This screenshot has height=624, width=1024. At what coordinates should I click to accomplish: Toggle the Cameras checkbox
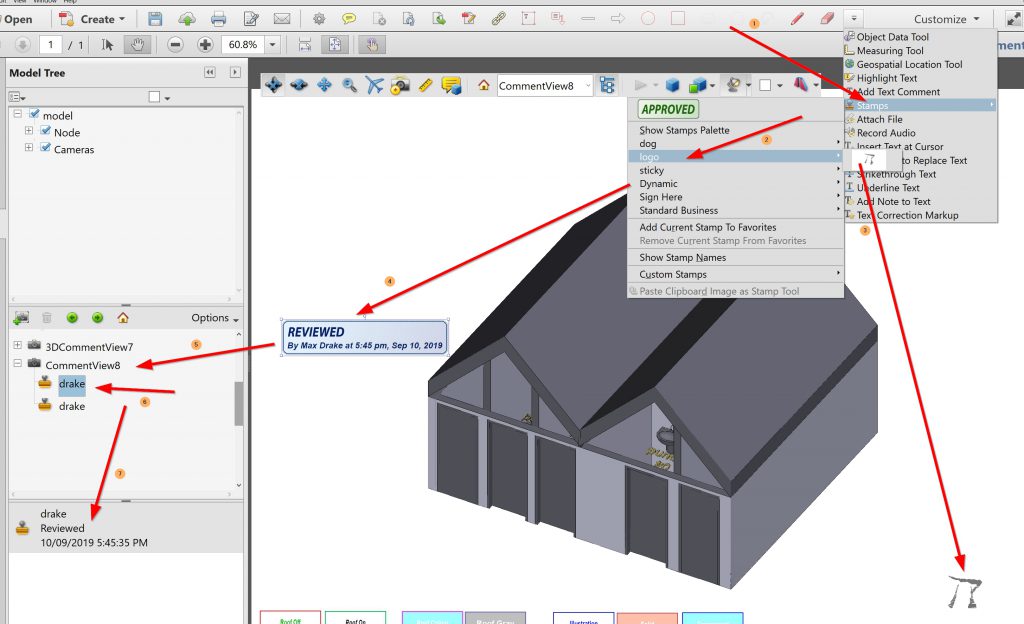click(45, 149)
